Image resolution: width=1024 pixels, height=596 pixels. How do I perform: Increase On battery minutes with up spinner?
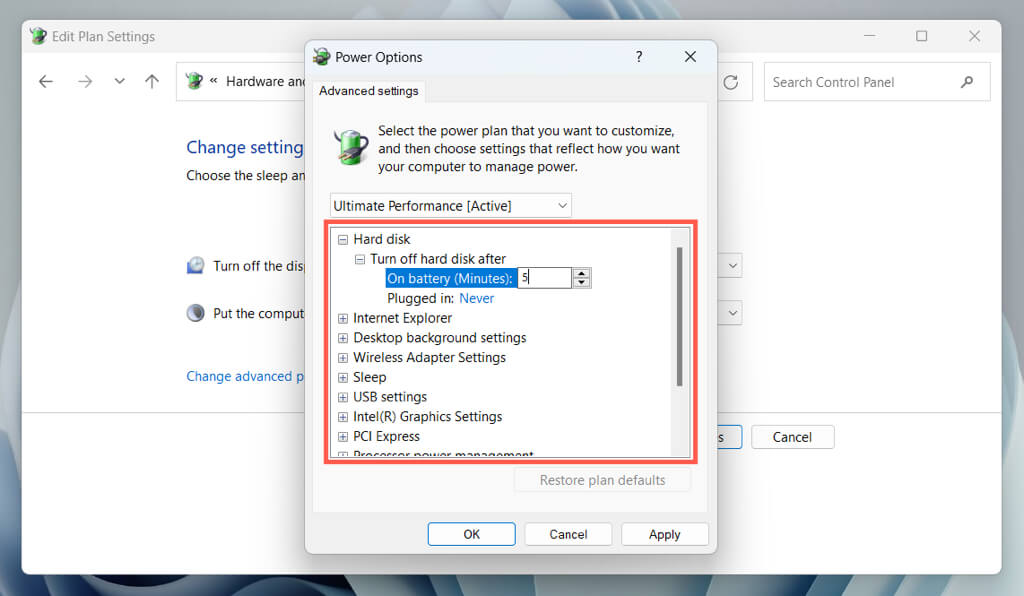pyautogui.click(x=582, y=273)
